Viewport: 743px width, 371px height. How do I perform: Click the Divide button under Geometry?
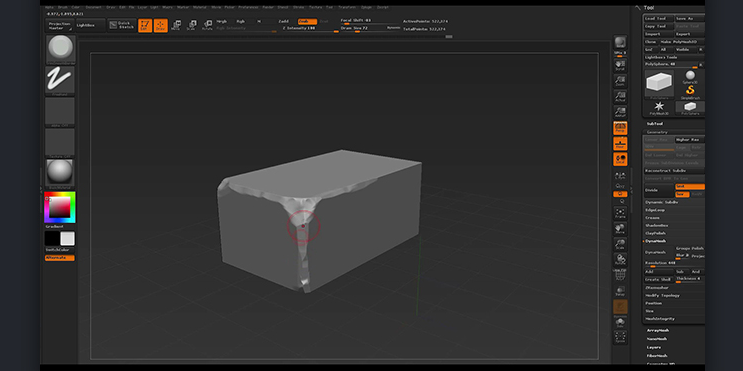658,190
